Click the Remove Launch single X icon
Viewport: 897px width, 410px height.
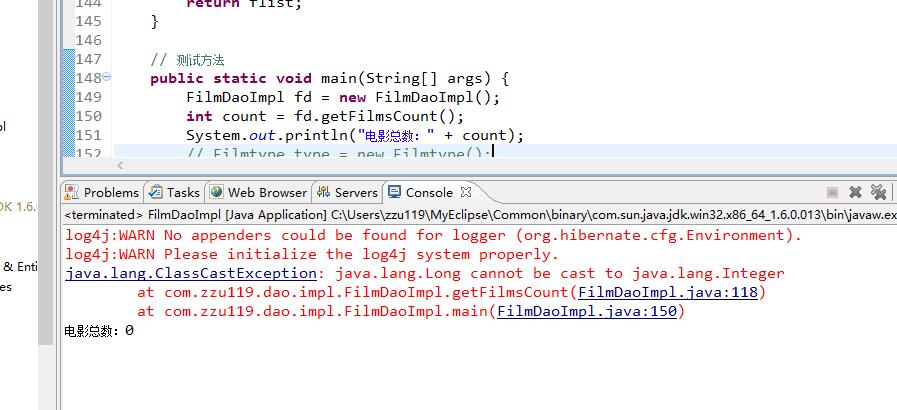855,192
